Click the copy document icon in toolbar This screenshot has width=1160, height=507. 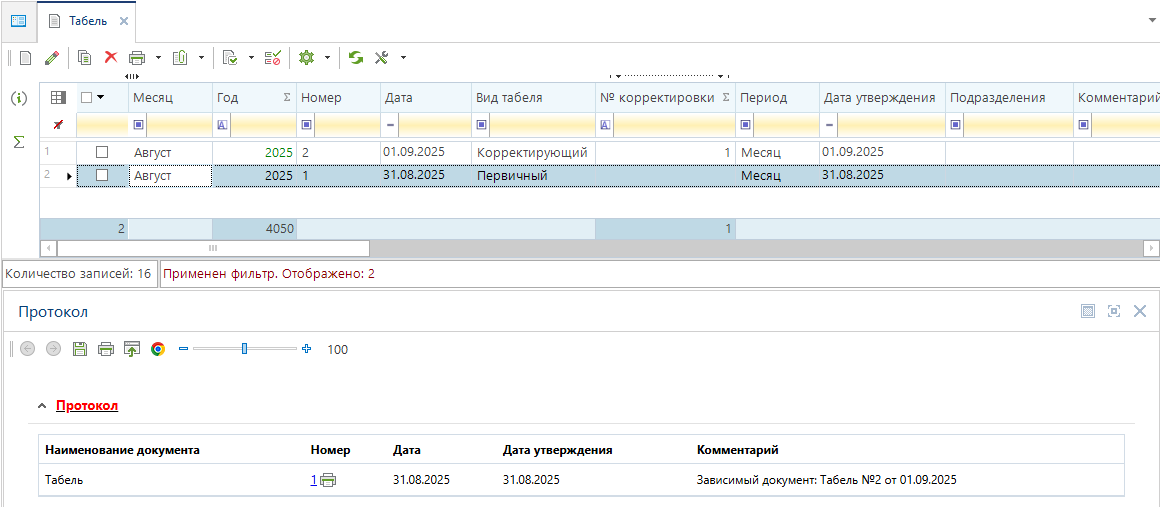point(85,58)
